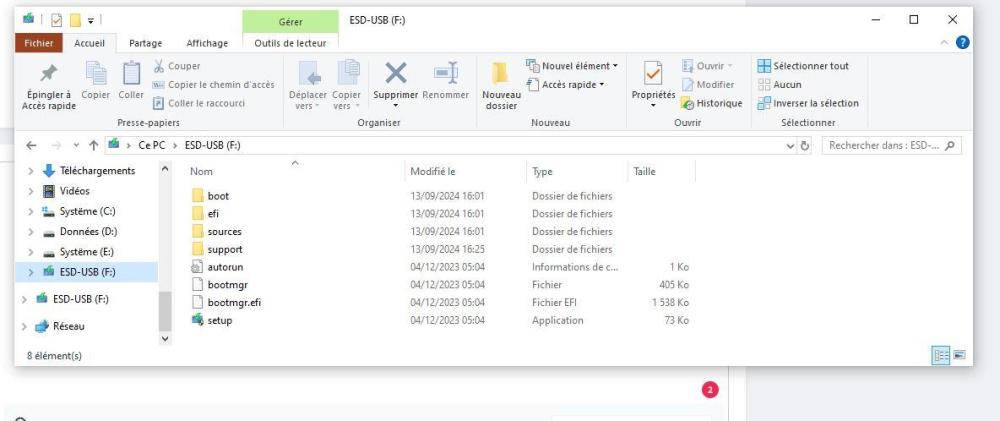Select Système (E:) drive

[87, 252]
